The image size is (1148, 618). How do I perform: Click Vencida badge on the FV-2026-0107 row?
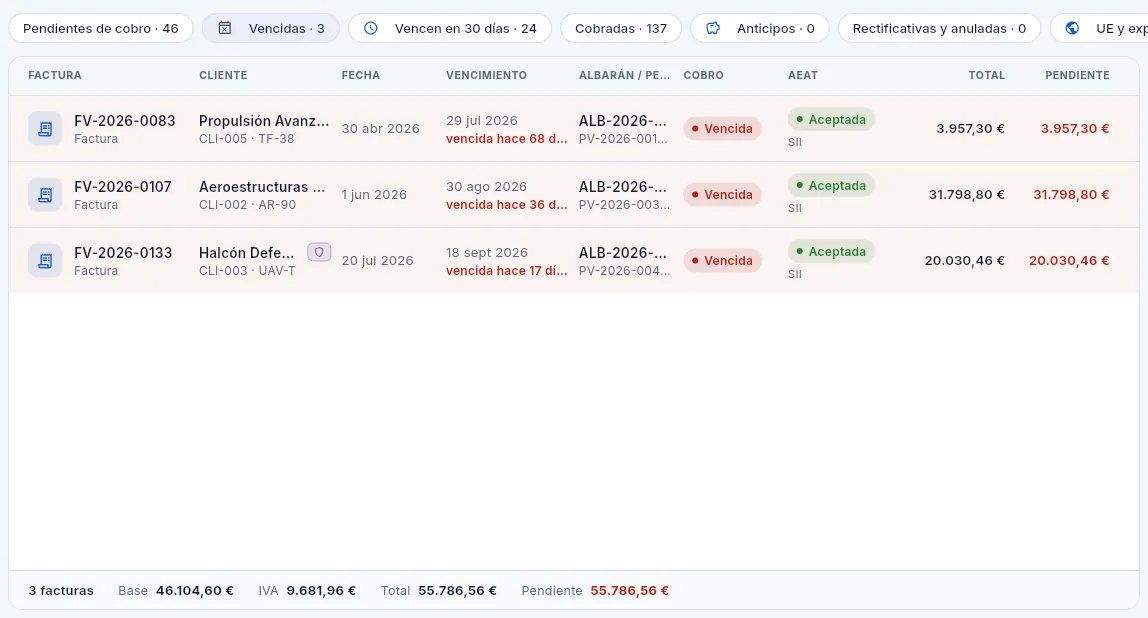(x=722, y=195)
